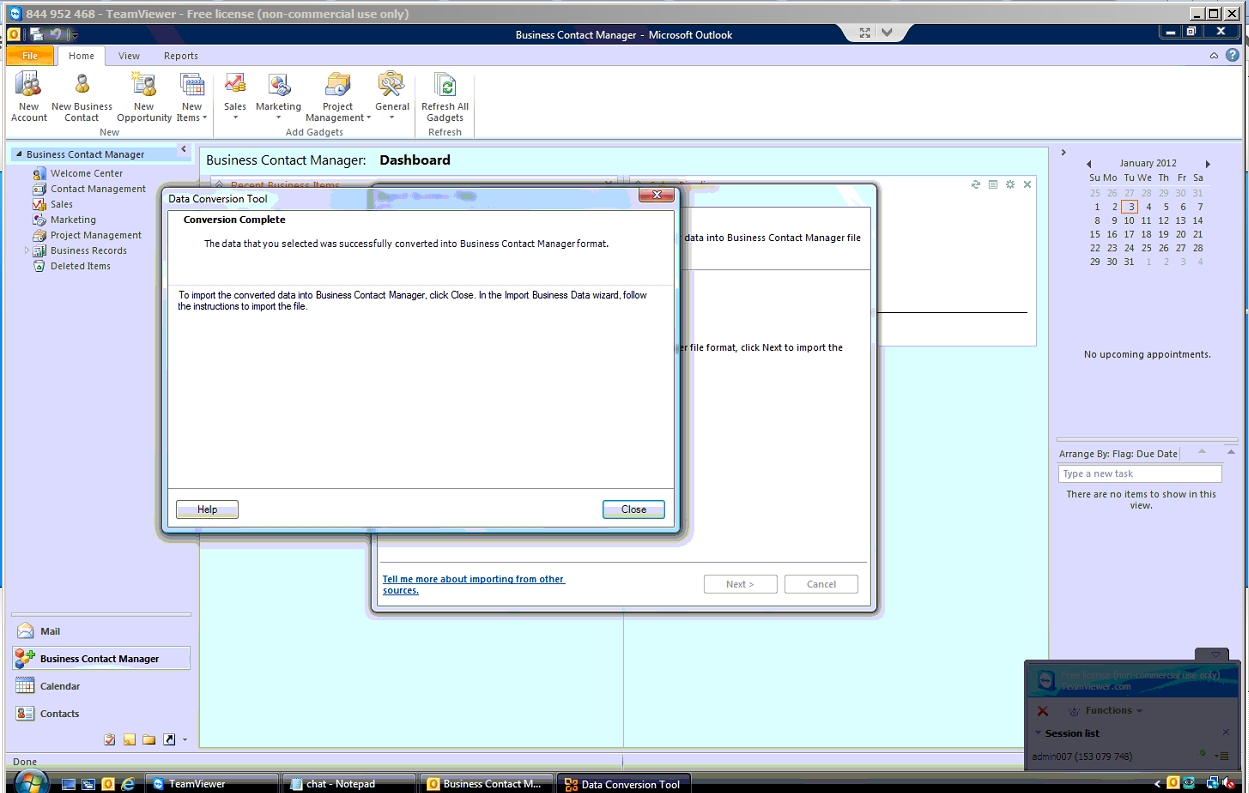1249x793 pixels.
Task: Expand the Business Records node
Action: [x=27, y=250]
